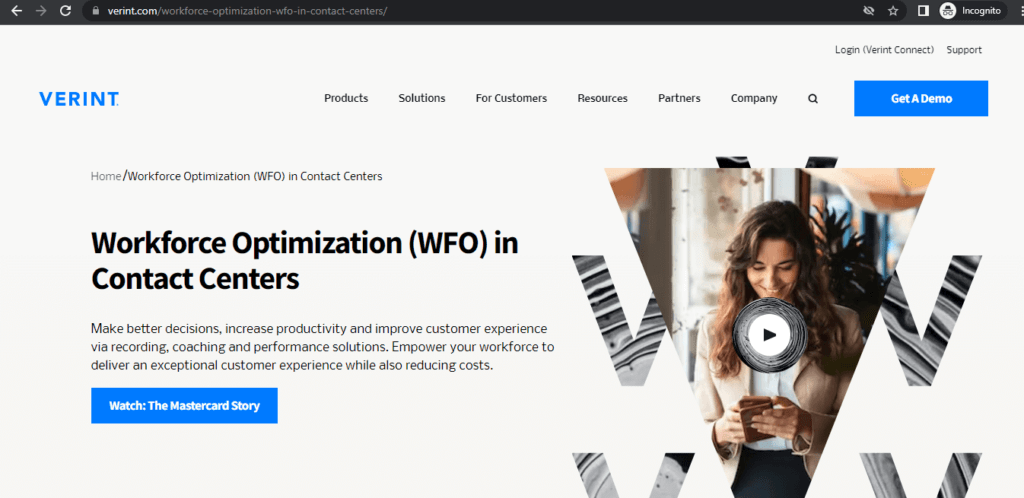This screenshot has height=498, width=1024.
Task: Bookmark this page with star icon
Action: [893, 11]
